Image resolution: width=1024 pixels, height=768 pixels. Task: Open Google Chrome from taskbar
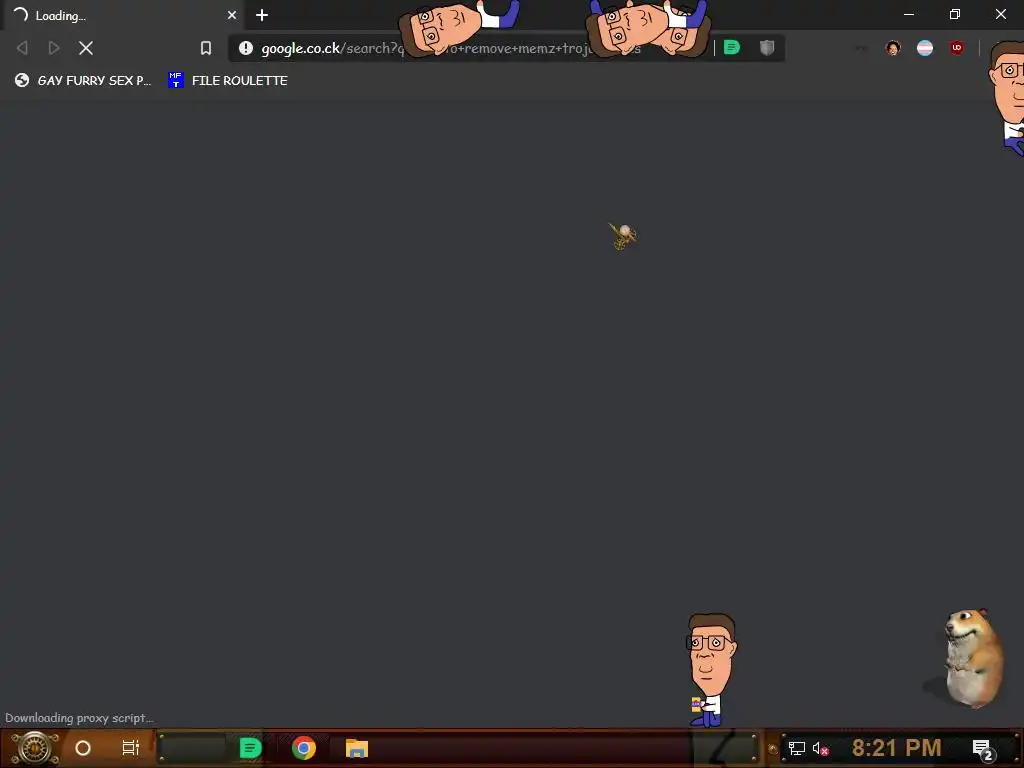(x=304, y=748)
